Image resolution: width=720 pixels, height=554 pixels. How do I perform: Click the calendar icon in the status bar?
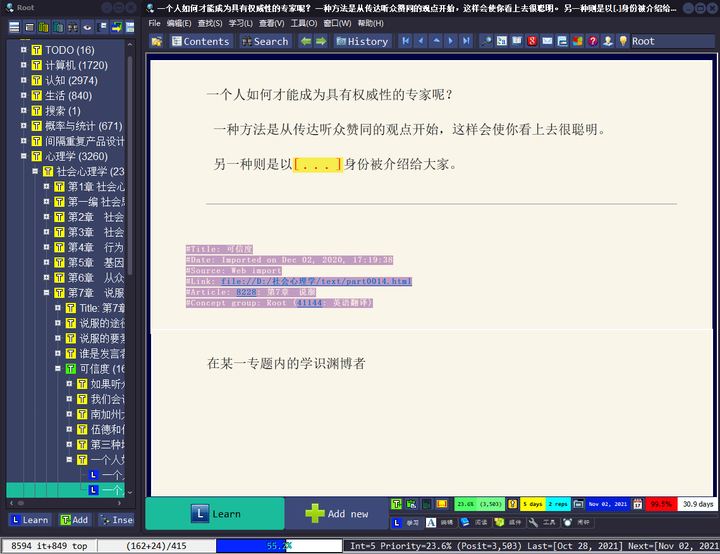coord(637,504)
